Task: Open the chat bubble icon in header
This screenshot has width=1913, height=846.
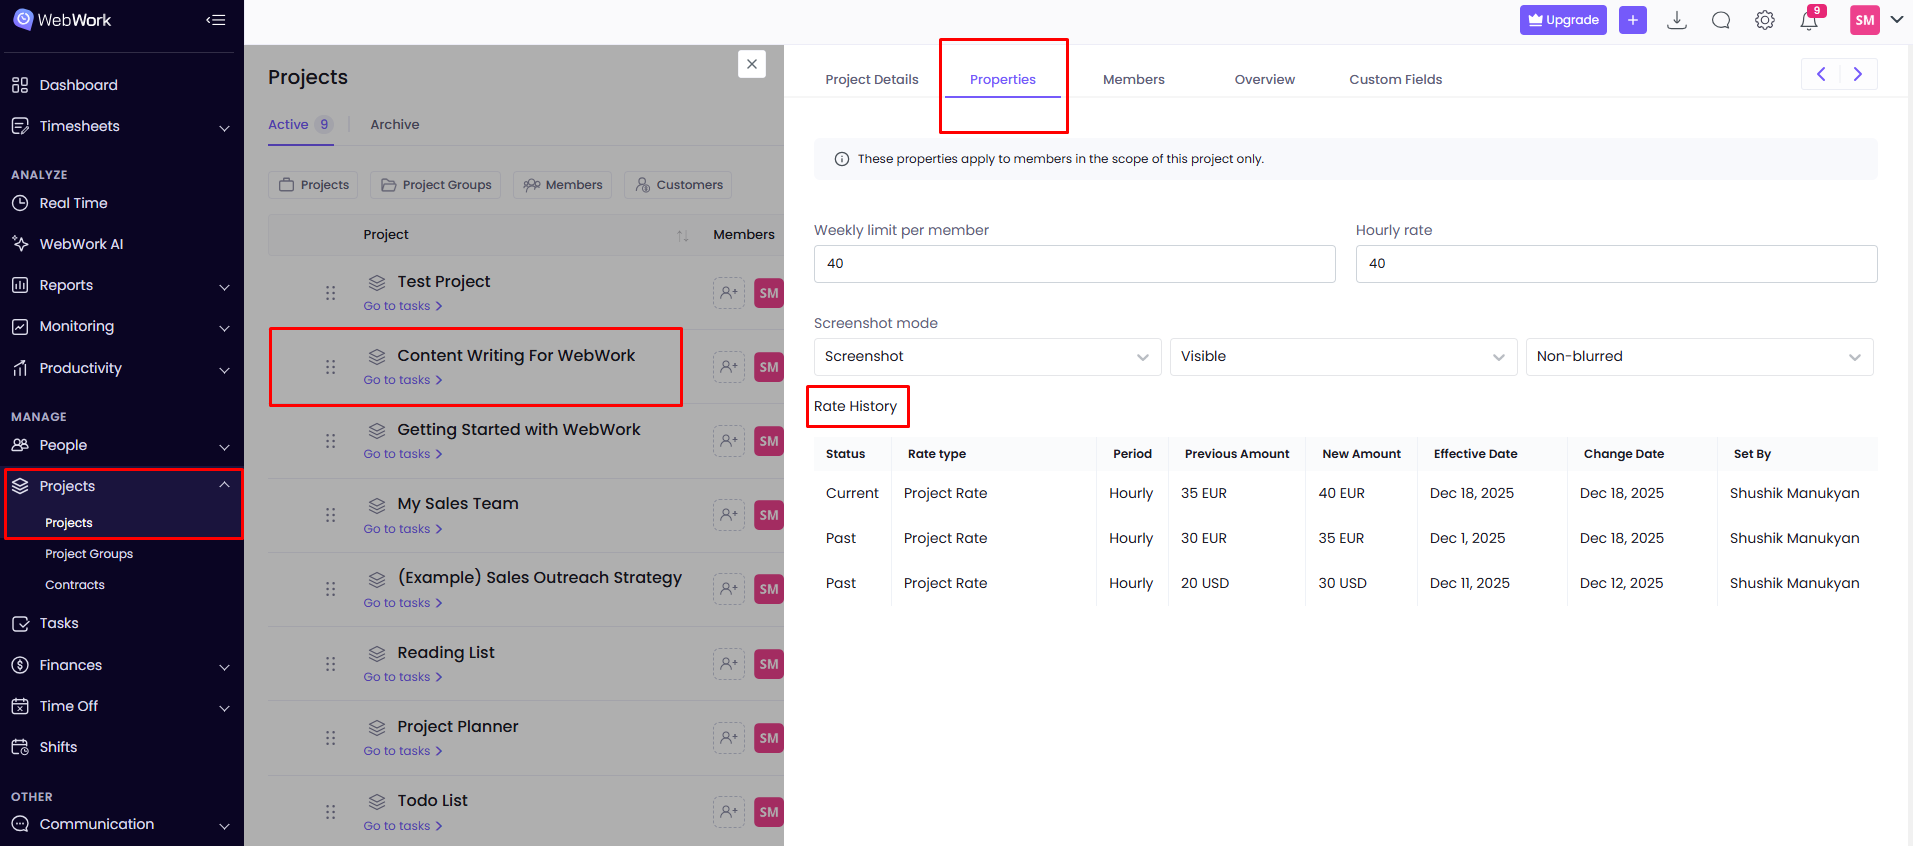Action: [x=1720, y=21]
